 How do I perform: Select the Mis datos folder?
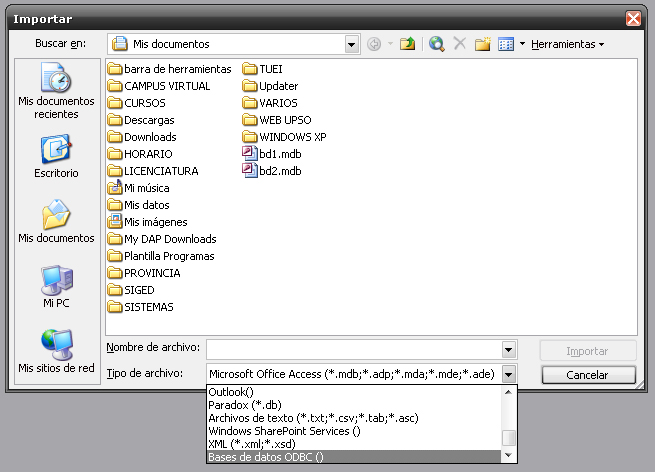click(138, 205)
